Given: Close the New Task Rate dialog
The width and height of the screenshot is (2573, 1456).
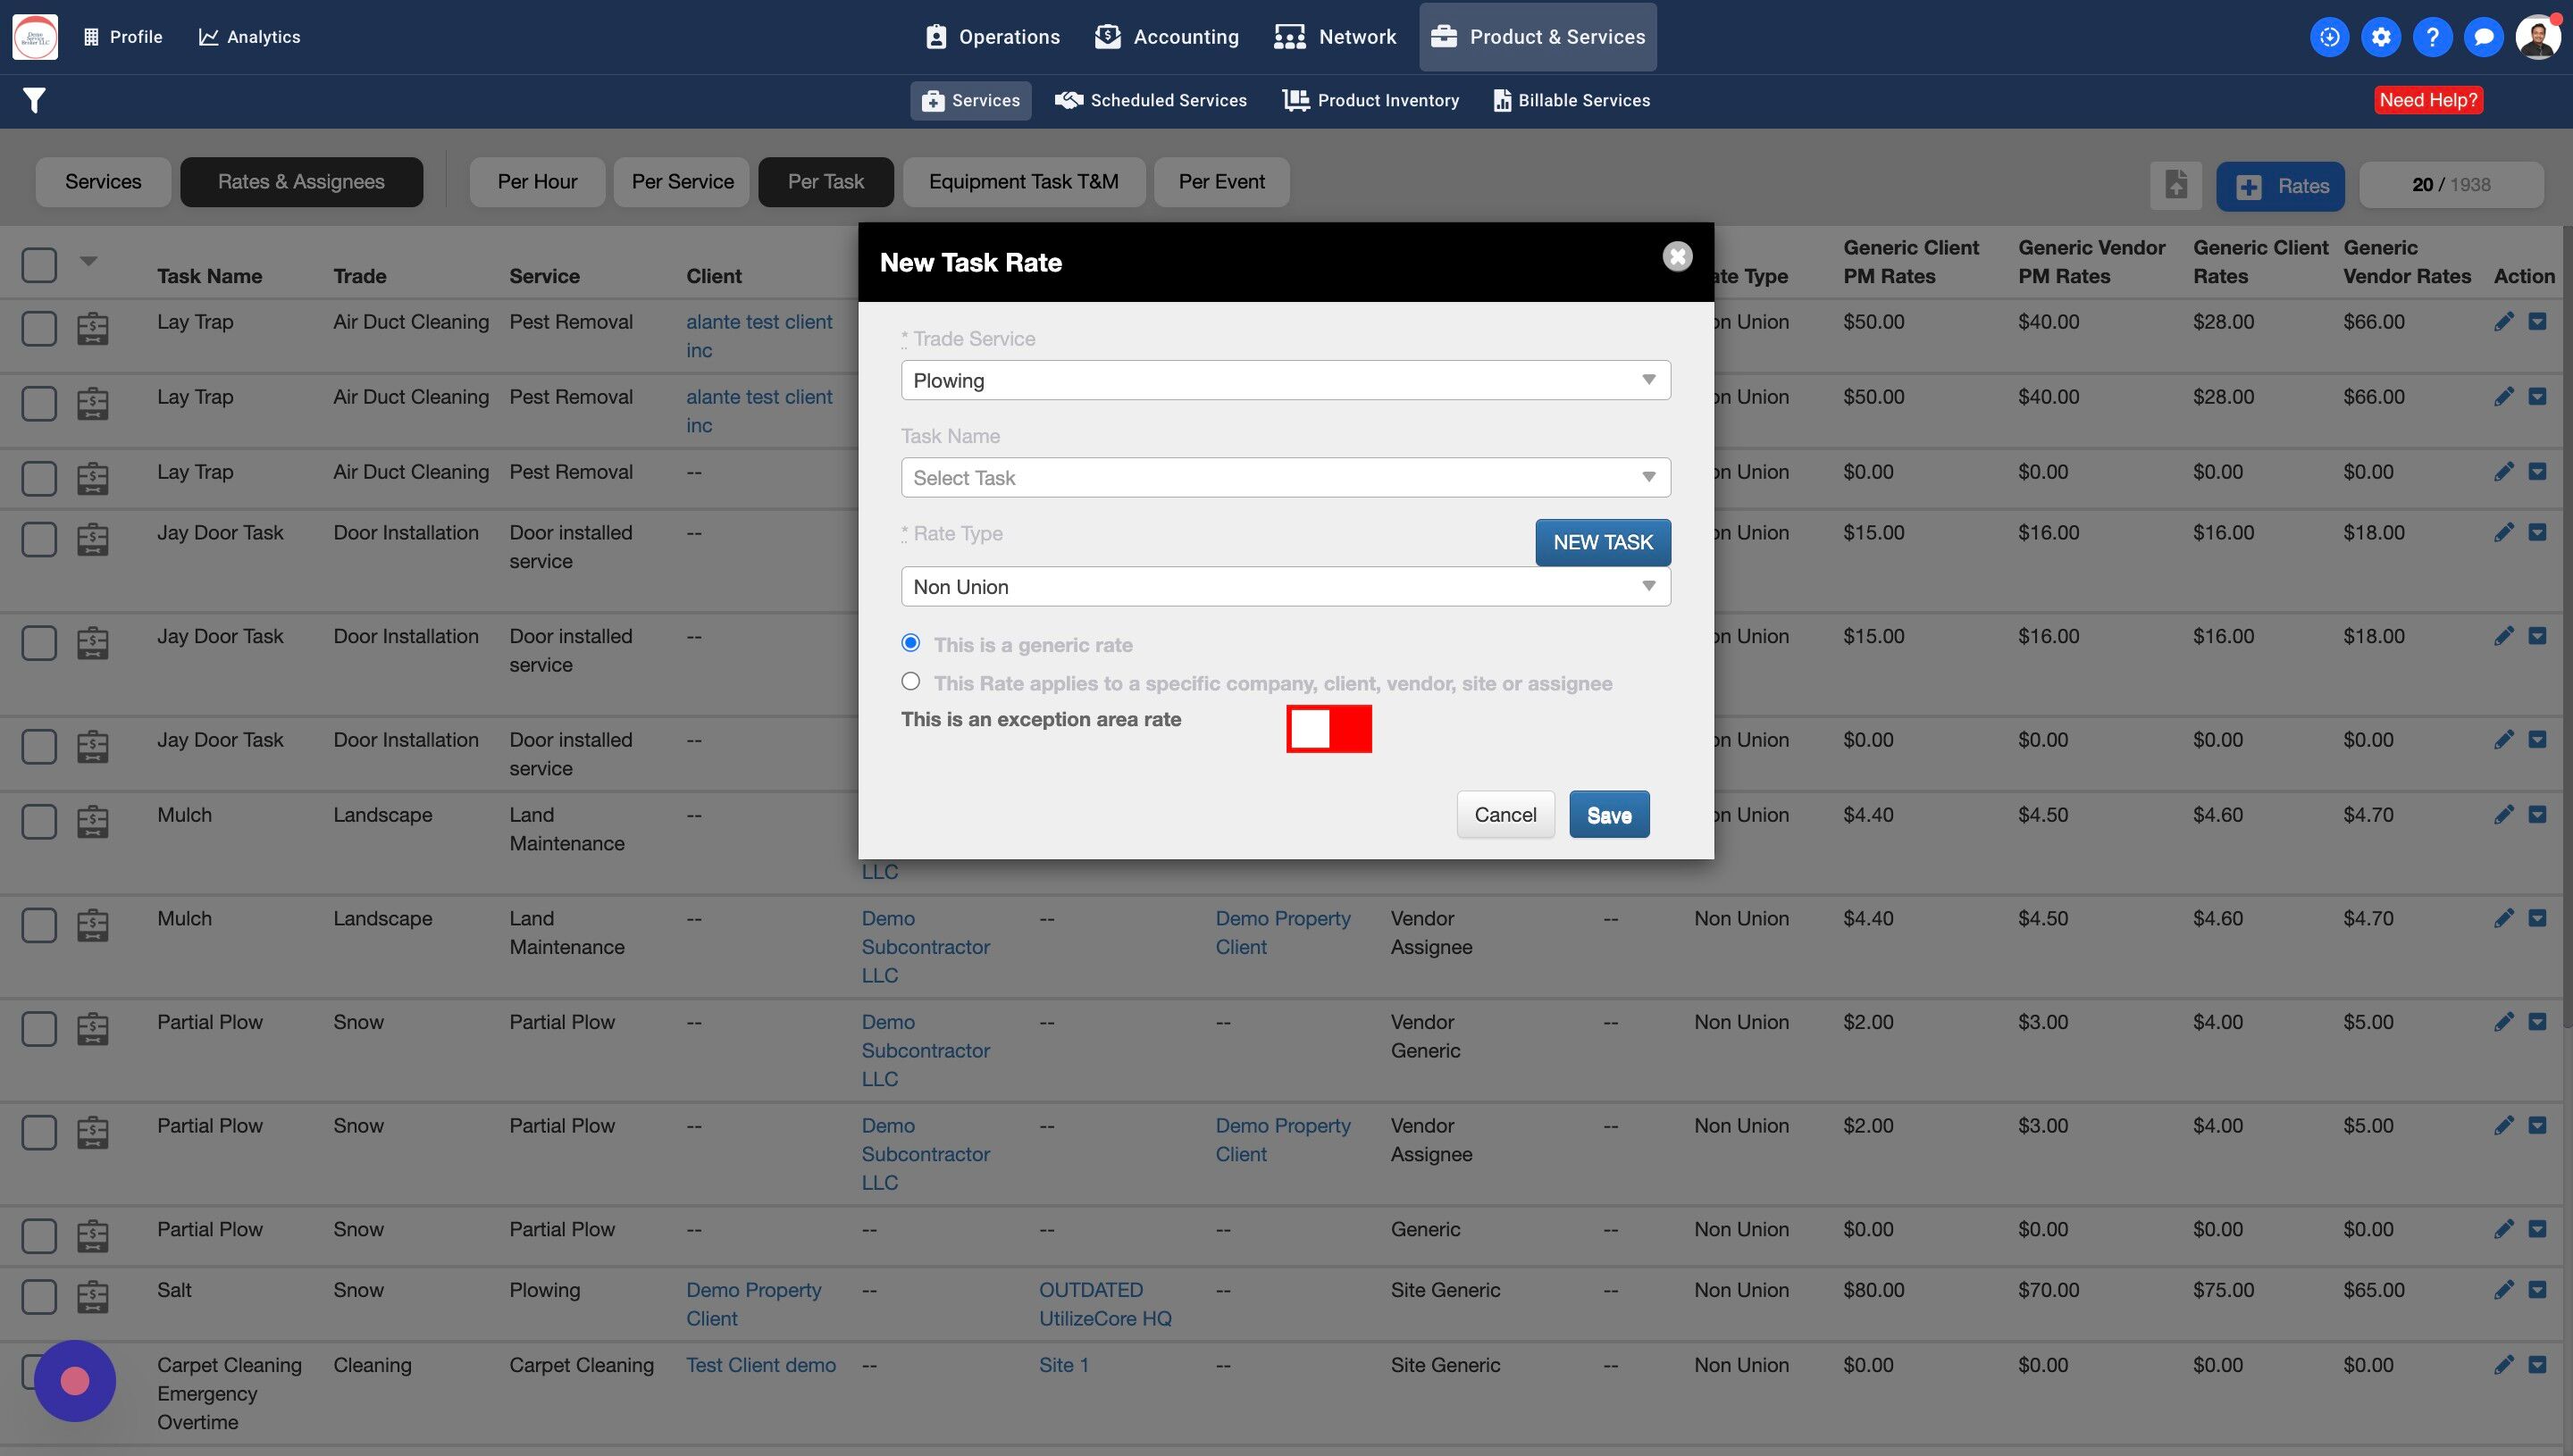Looking at the screenshot, I should pos(1677,257).
